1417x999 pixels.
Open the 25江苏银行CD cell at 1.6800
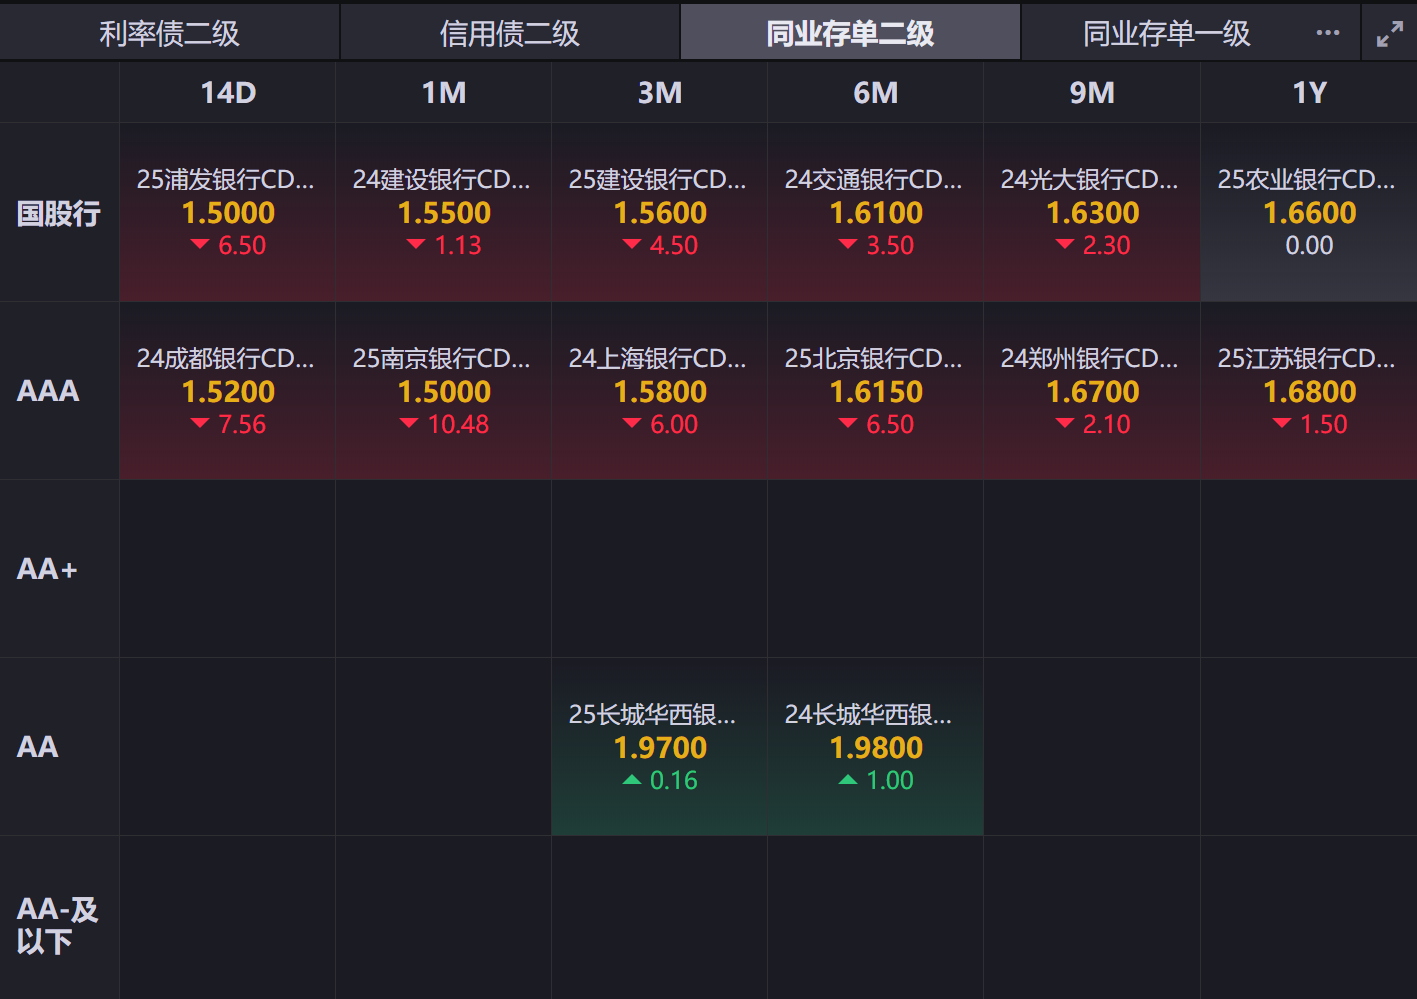point(1309,391)
